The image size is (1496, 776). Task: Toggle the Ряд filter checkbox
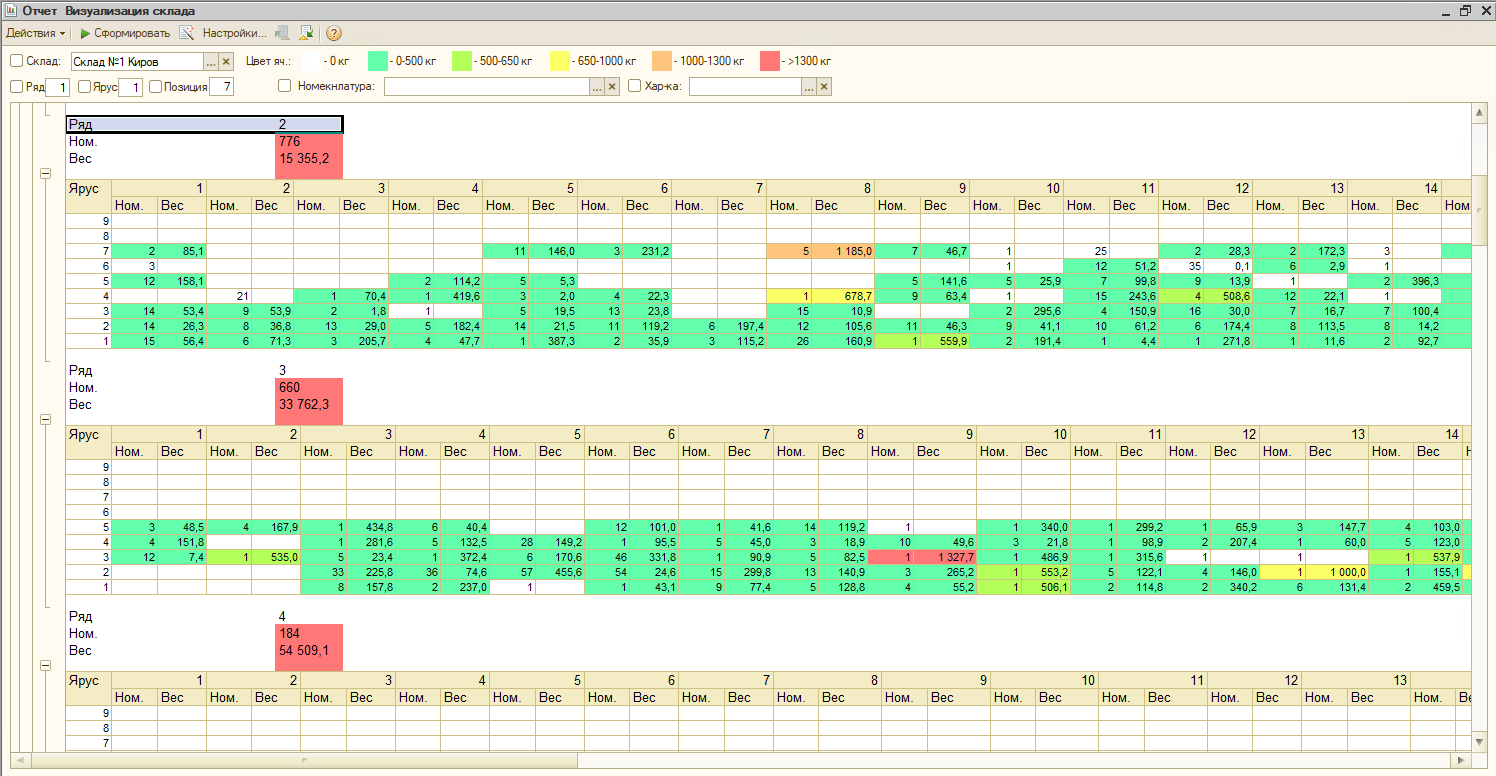click(x=16, y=87)
